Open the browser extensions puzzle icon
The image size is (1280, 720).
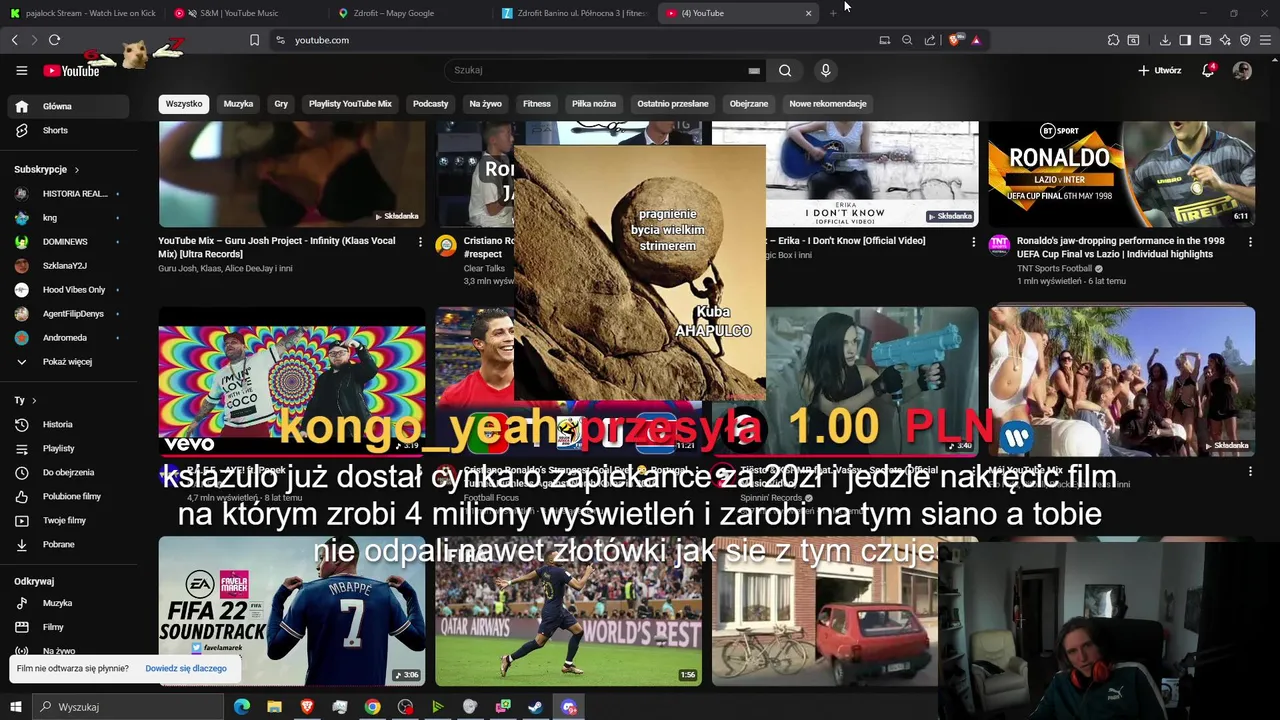tap(1113, 40)
